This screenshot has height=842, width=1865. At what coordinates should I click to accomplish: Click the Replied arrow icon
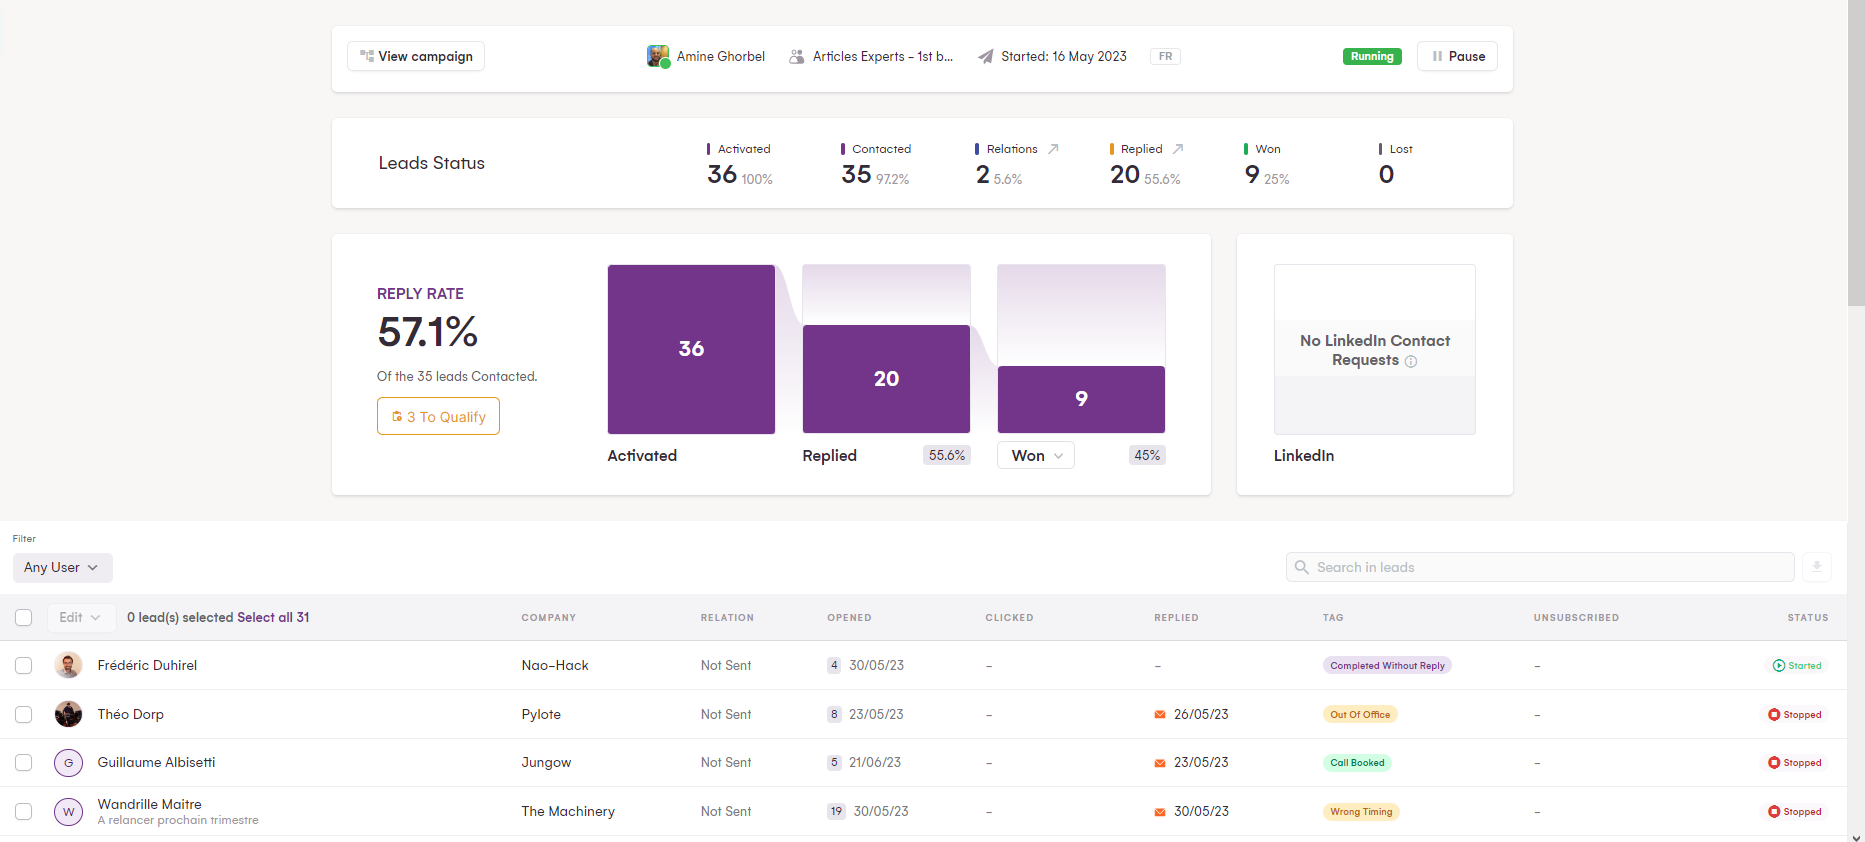[x=1178, y=149]
